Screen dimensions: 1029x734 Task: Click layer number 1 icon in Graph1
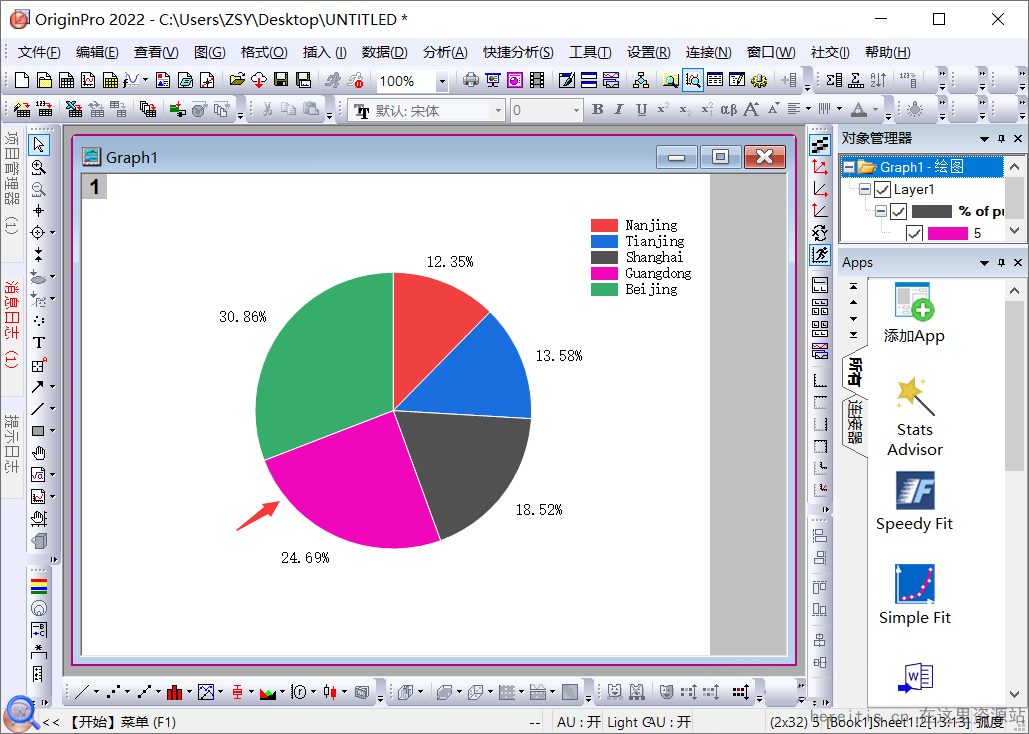[x=94, y=187]
